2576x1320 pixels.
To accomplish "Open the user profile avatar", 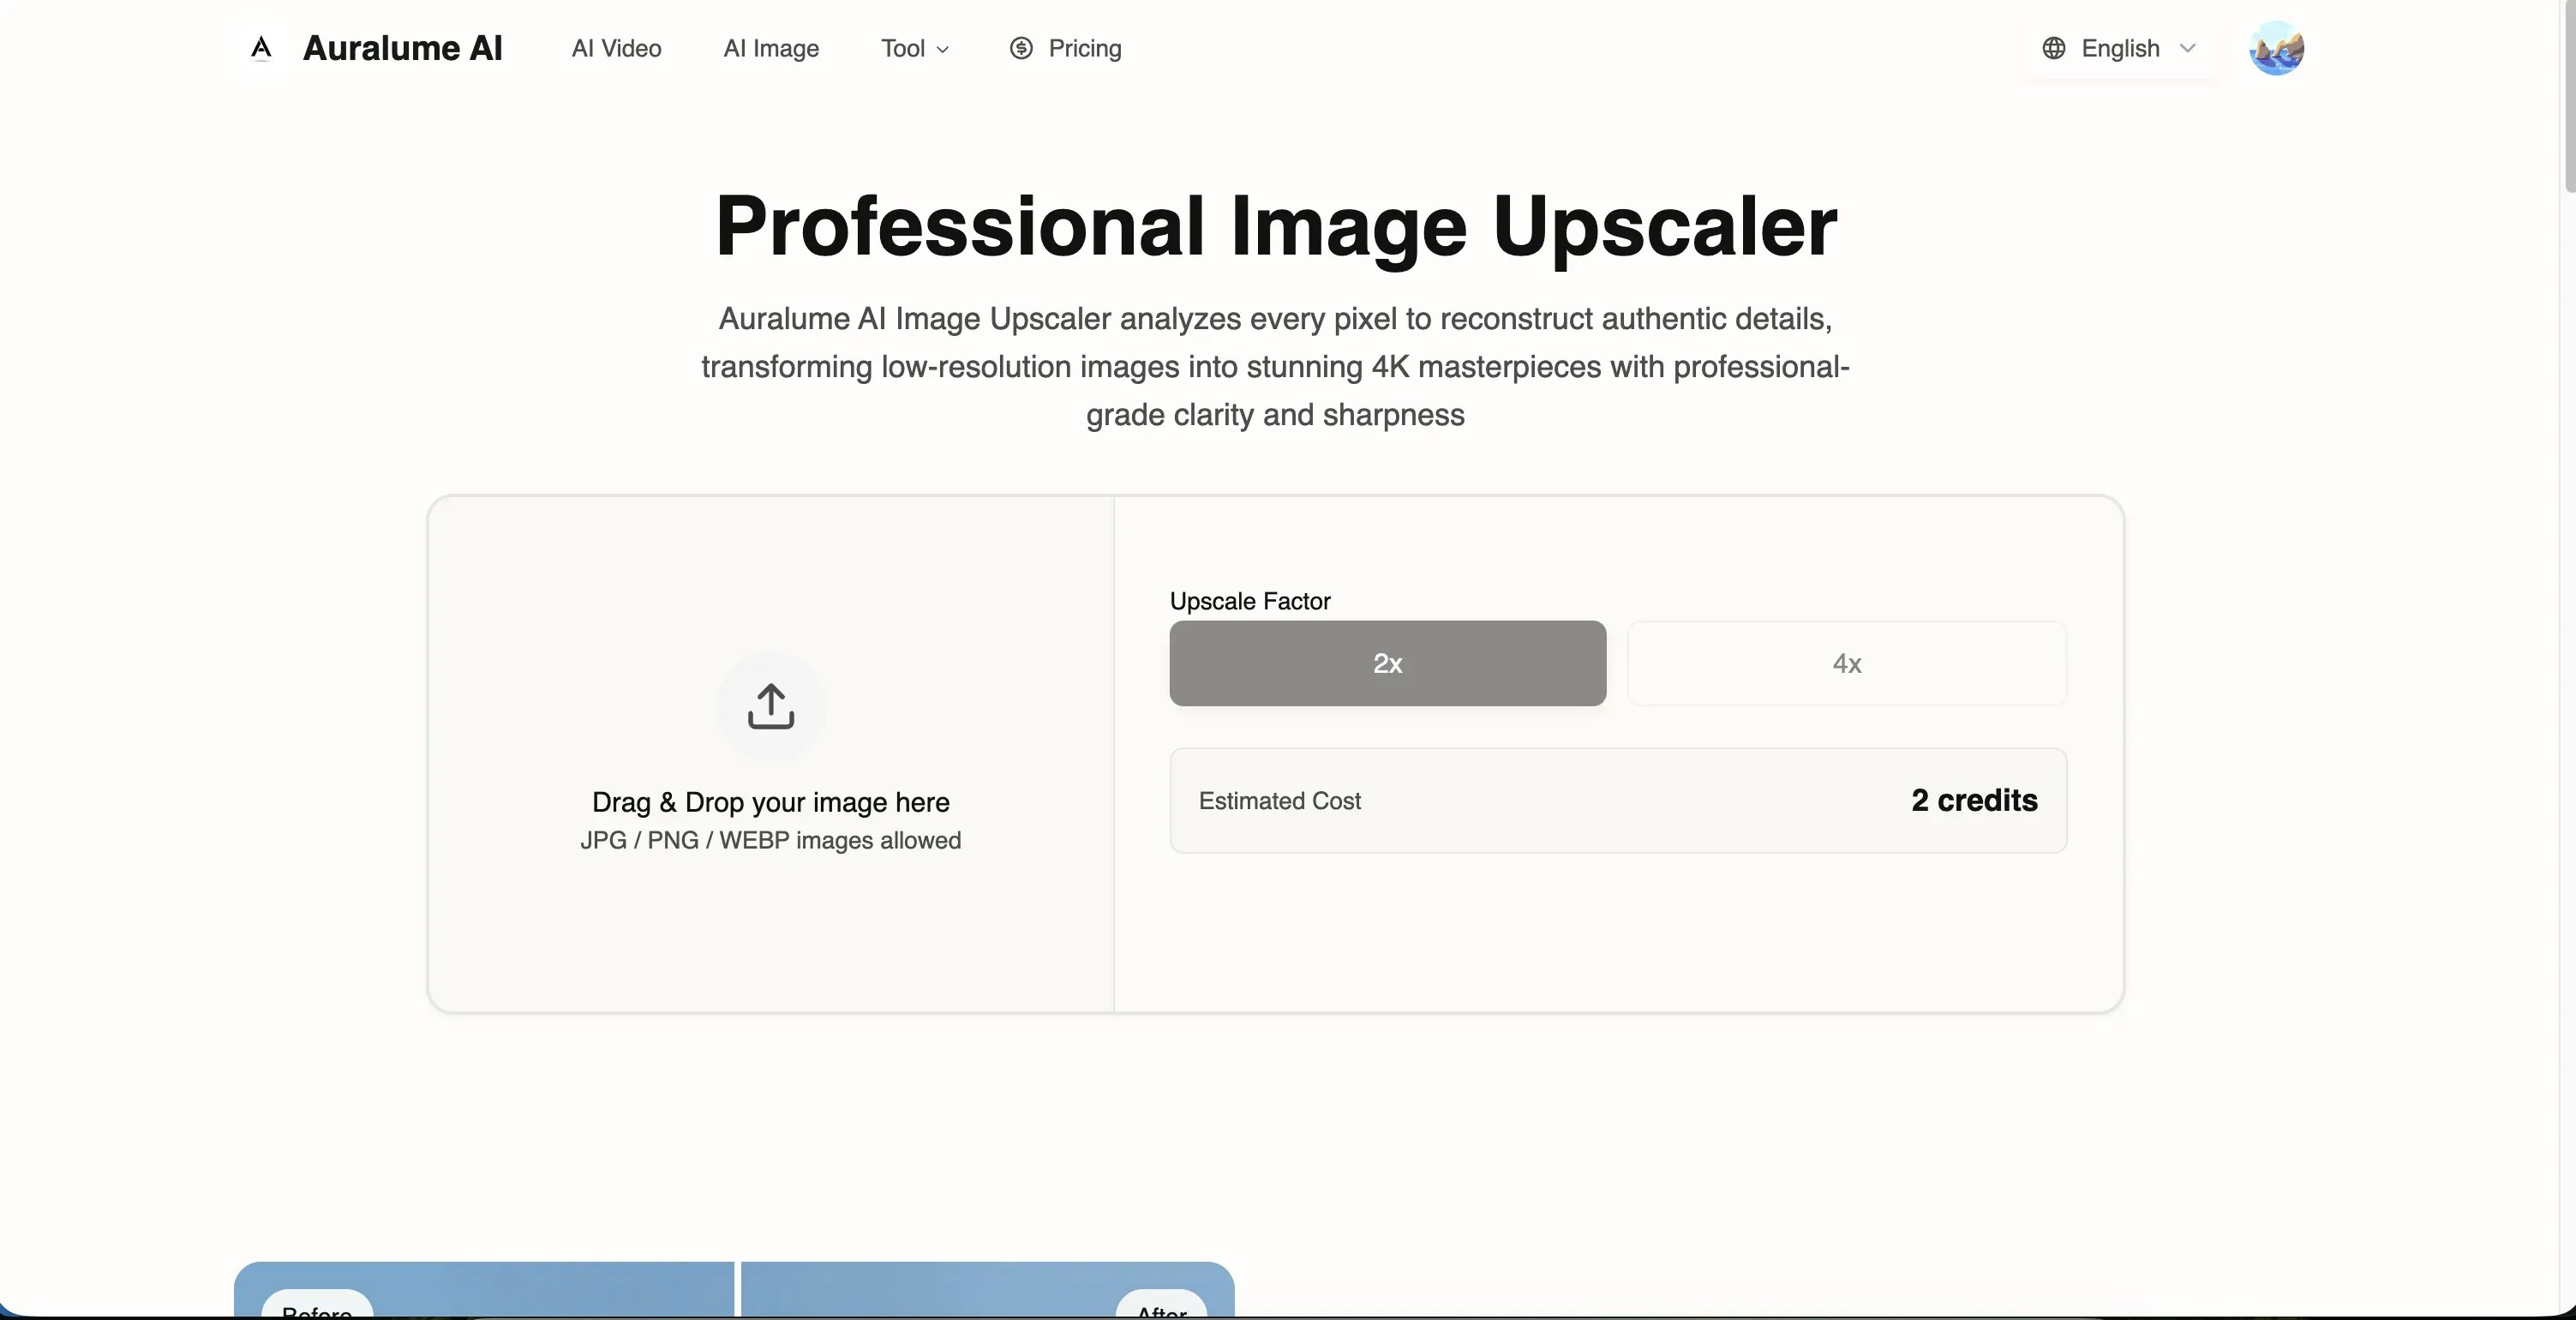I will click(2276, 48).
